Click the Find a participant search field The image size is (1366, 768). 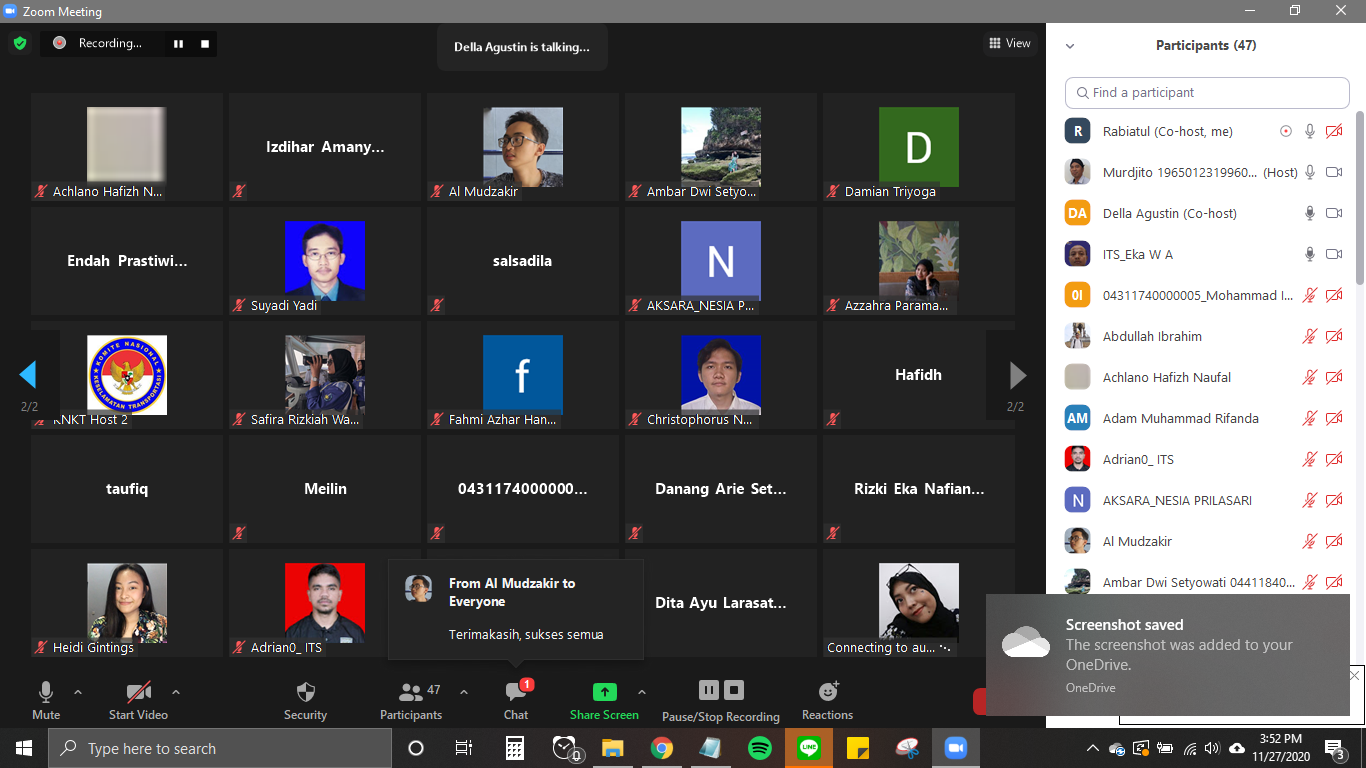tap(1207, 93)
